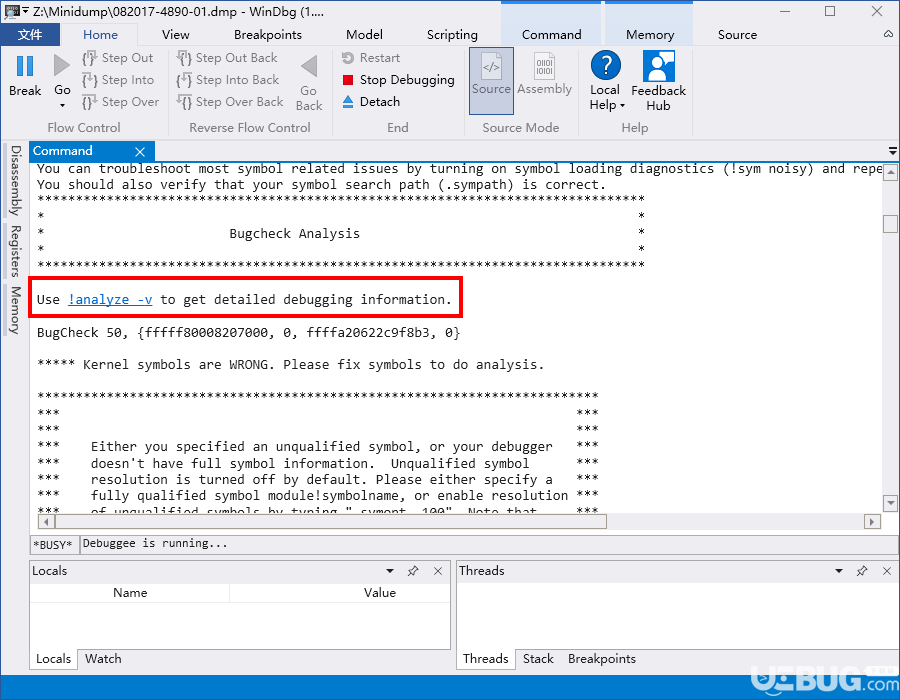Click the Name column header
This screenshot has width=900, height=700.
130,593
